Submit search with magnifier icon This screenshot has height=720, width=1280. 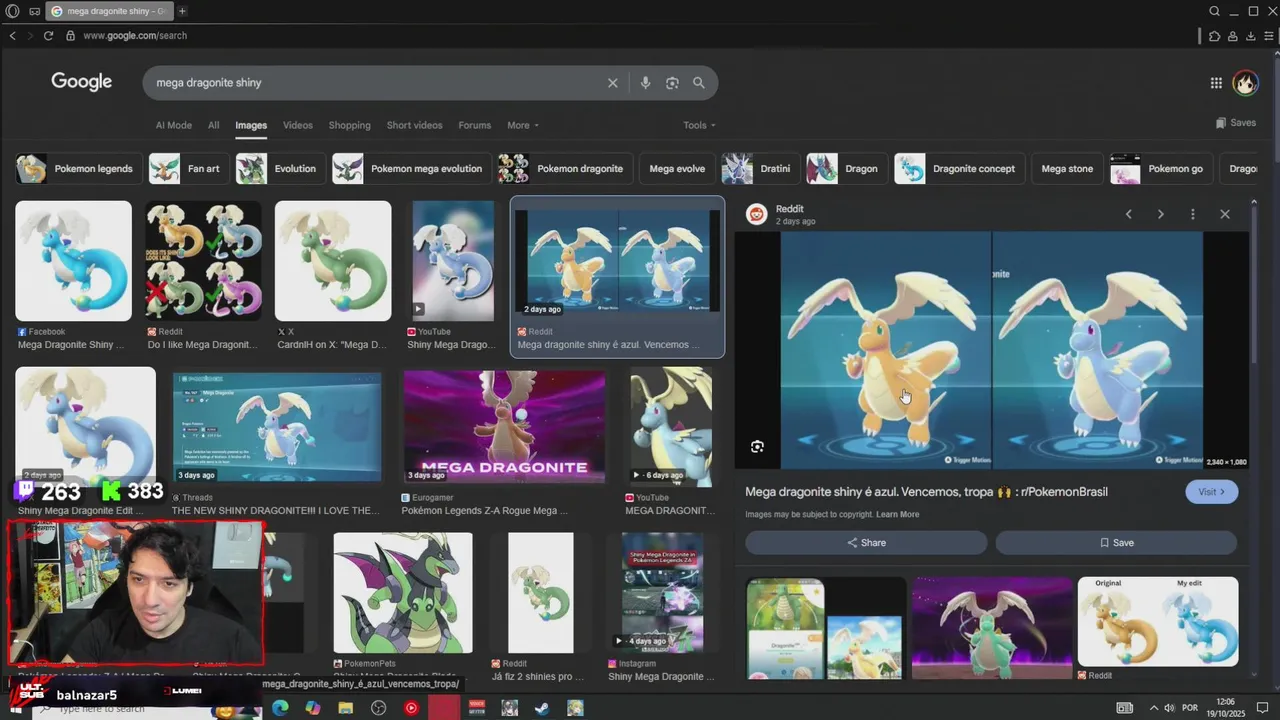click(x=699, y=83)
